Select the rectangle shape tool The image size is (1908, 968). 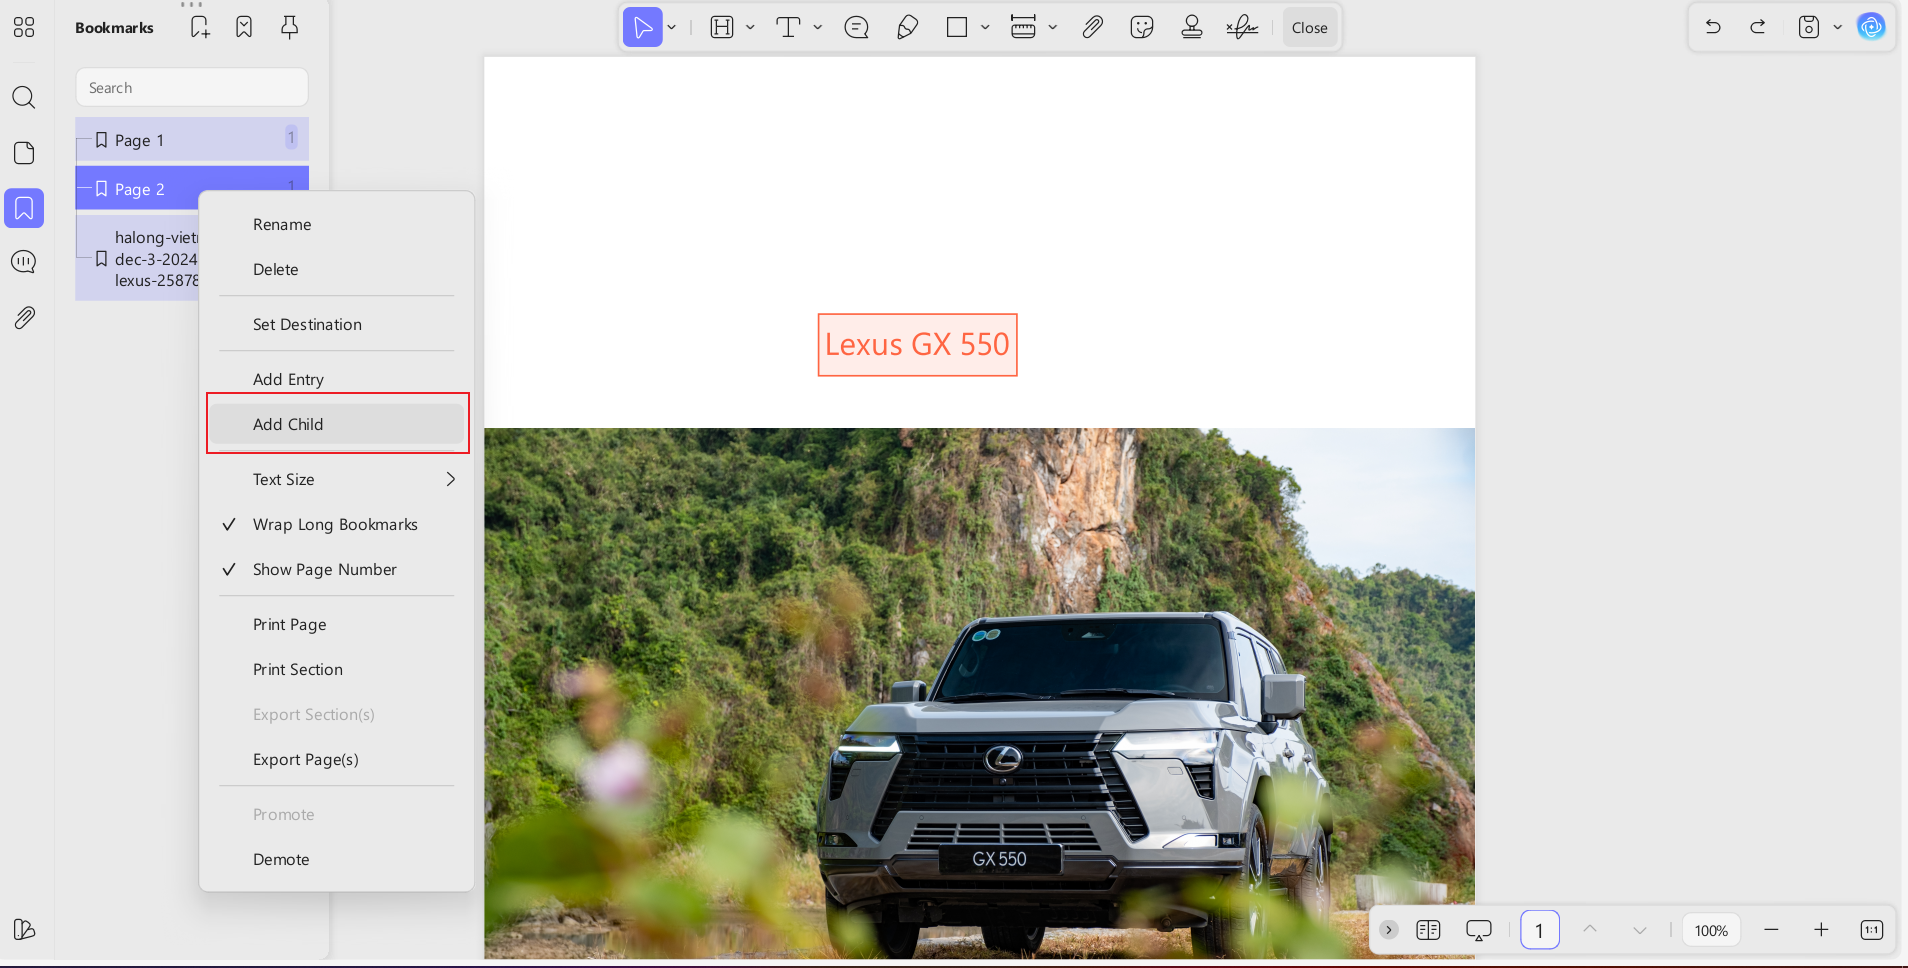(x=954, y=27)
